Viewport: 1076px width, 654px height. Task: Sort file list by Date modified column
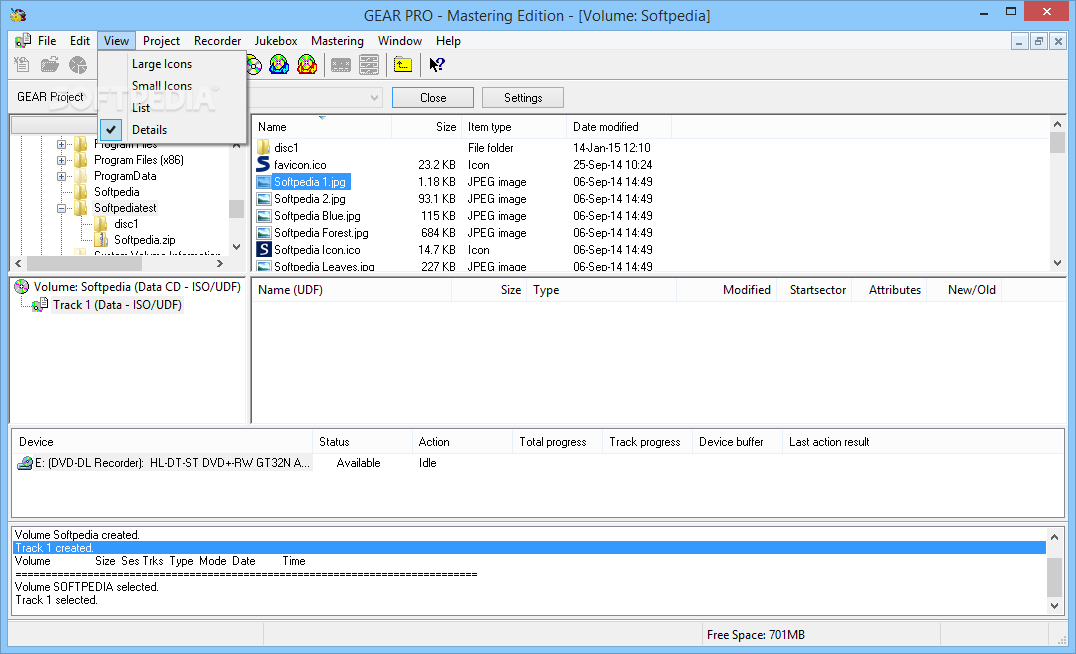point(619,127)
